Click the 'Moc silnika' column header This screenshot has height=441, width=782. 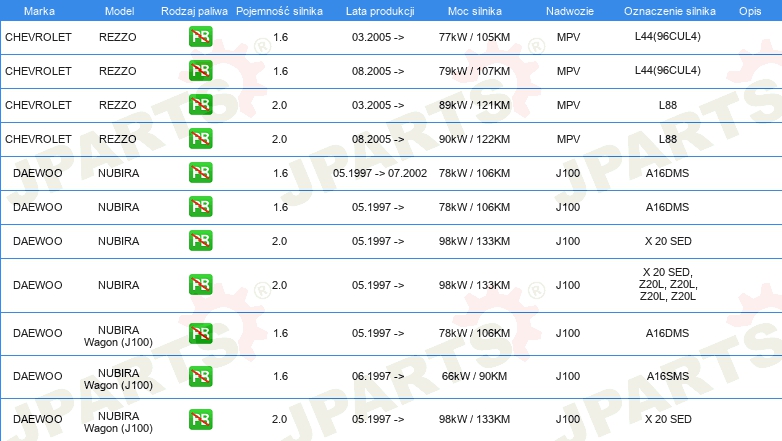[x=475, y=11]
